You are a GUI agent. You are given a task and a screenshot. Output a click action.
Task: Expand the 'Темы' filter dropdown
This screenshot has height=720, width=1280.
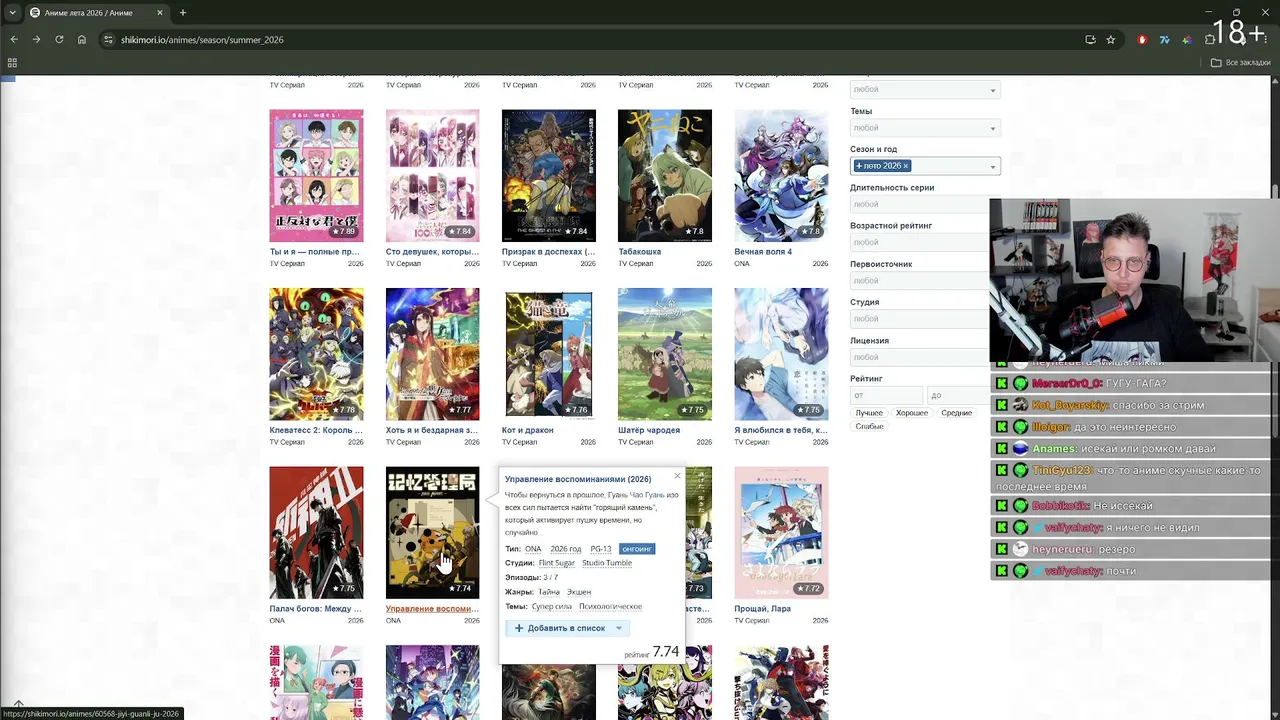click(x=925, y=128)
